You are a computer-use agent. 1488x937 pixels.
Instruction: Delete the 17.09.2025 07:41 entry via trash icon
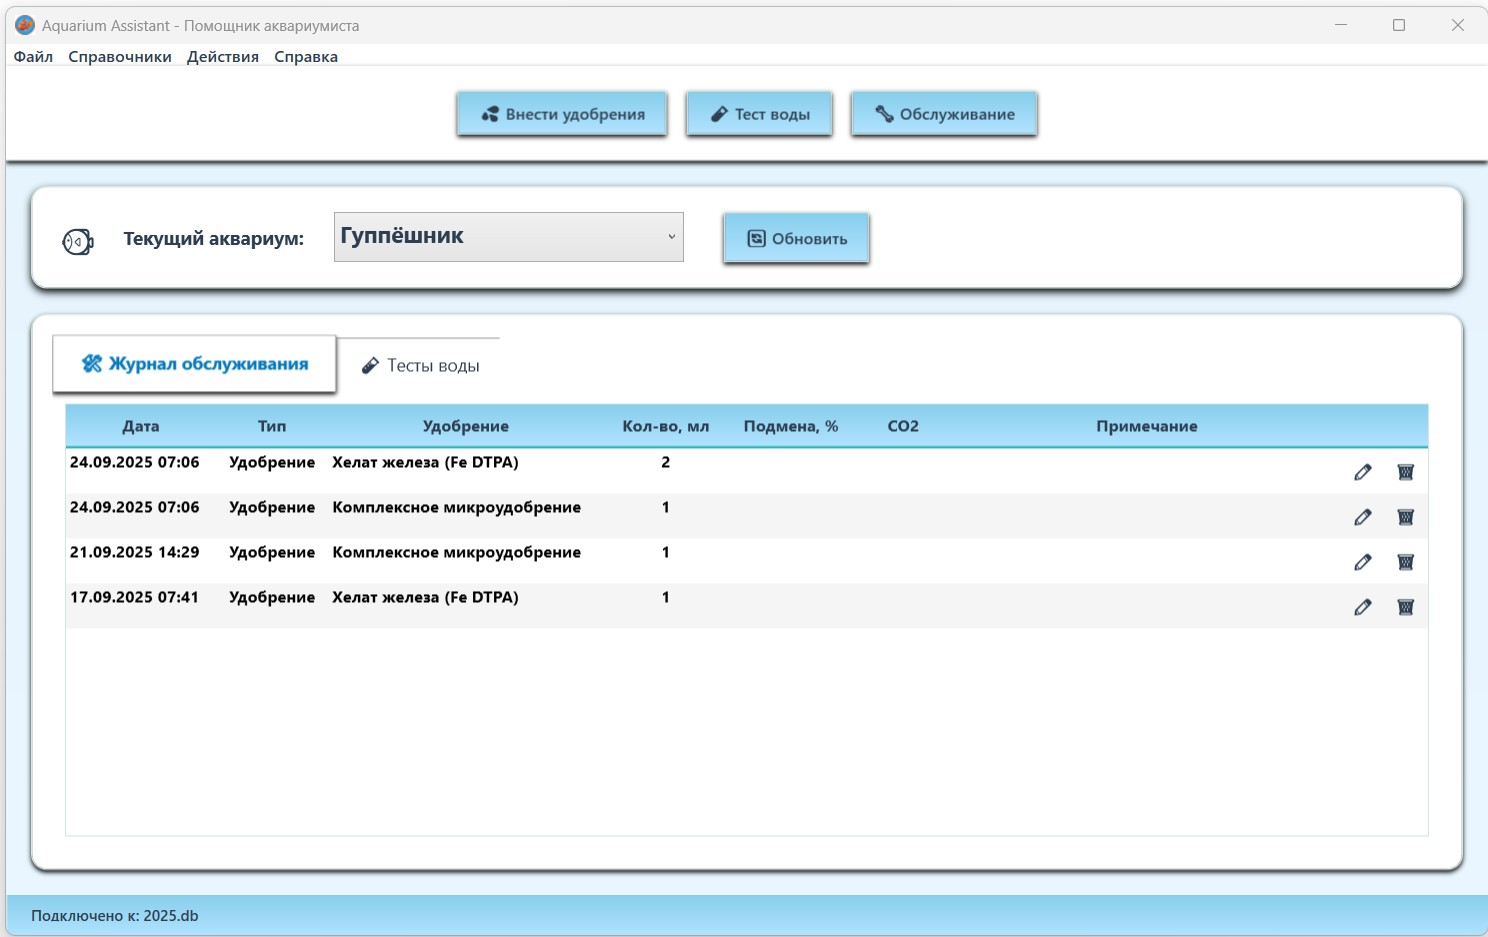(1405, 607)
